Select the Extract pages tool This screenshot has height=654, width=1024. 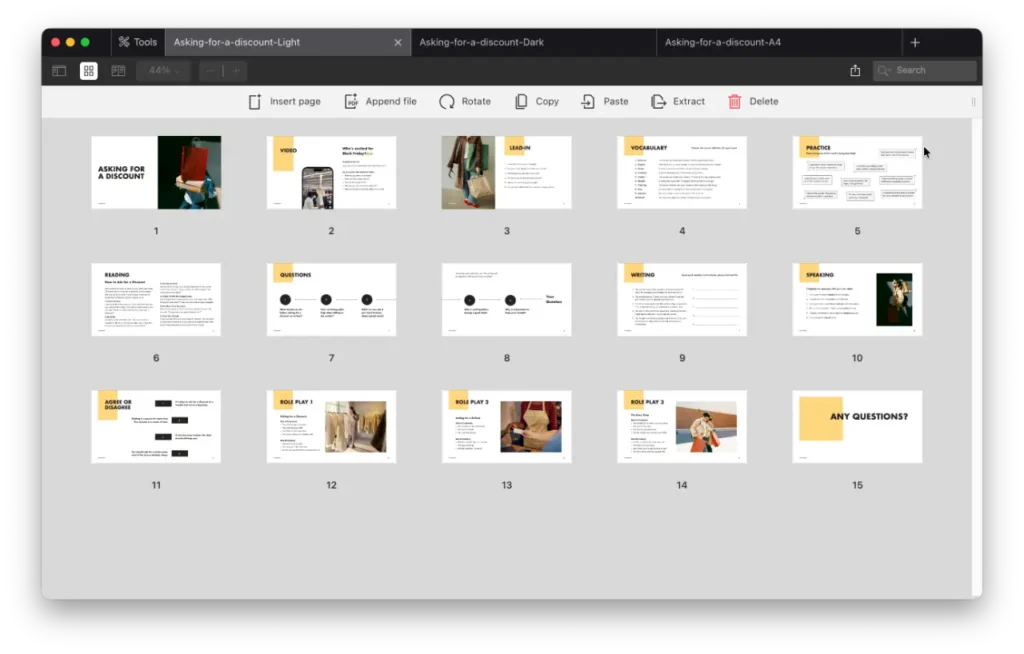click(660, 101)
